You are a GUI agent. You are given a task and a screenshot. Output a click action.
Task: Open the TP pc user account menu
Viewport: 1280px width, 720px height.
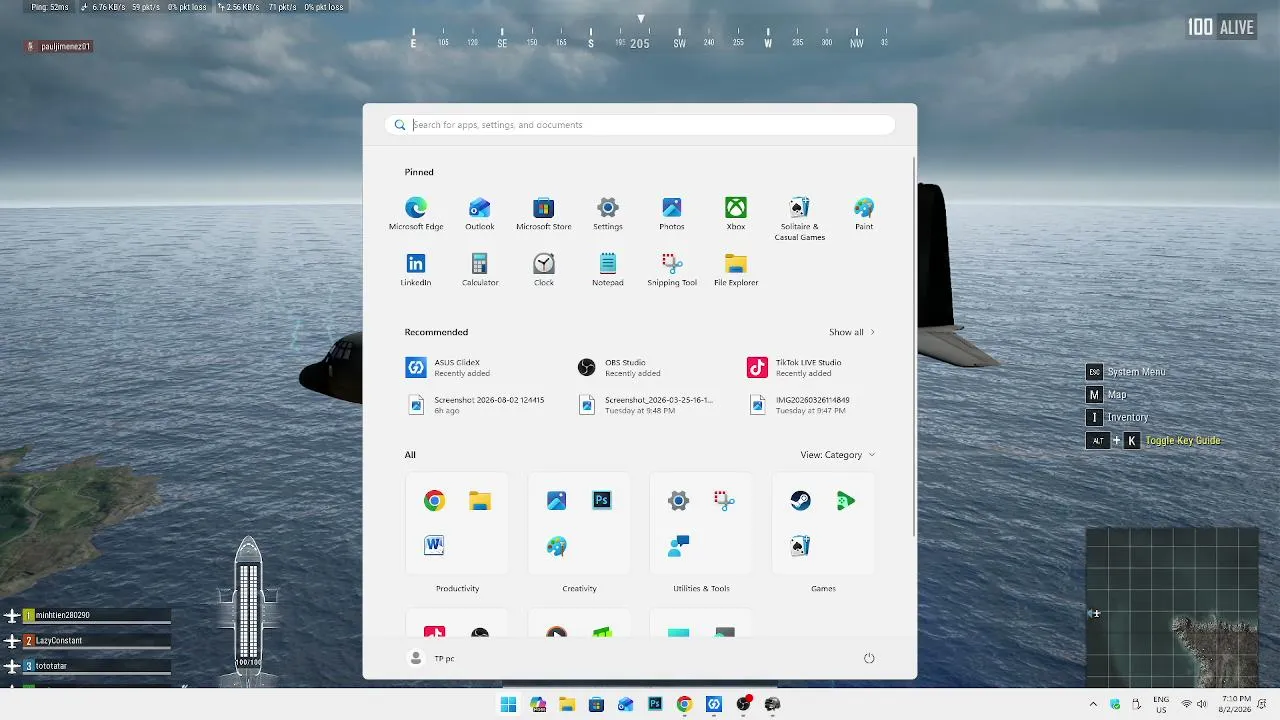click(x=432, y=658)
